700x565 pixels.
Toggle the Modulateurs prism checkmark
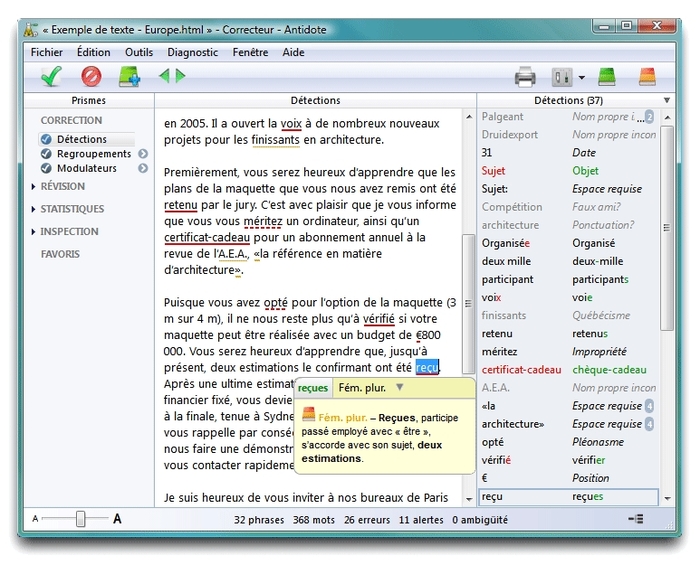point(47,168)
